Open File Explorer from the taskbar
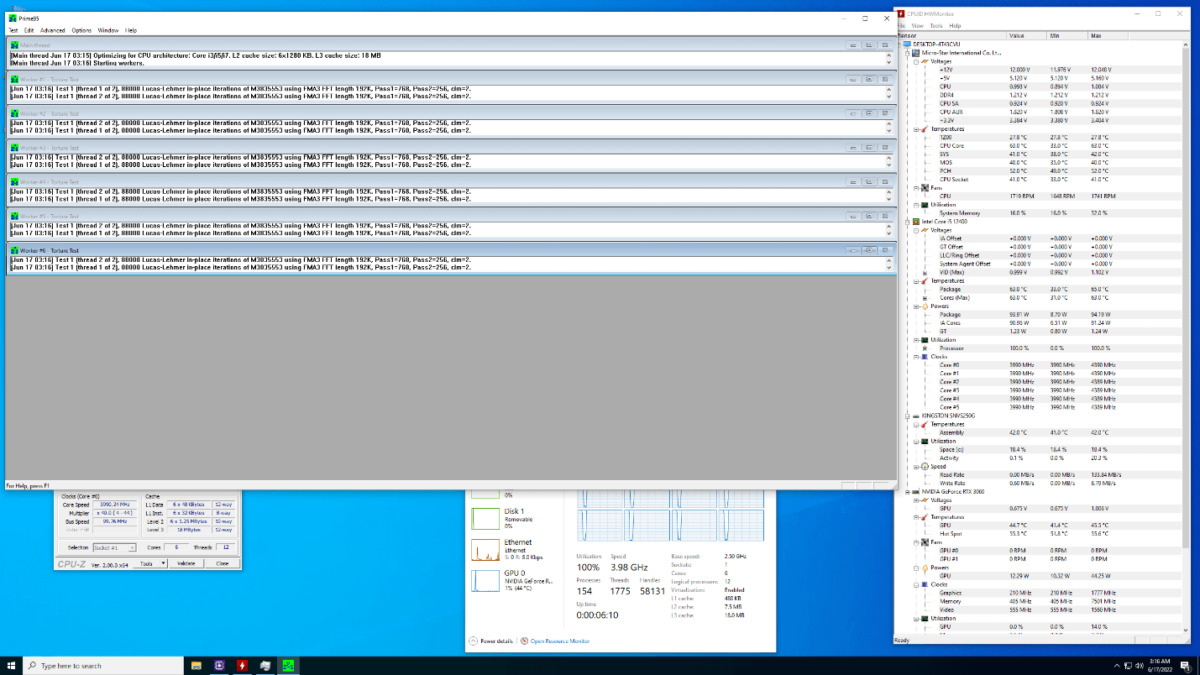The height and width of the screenshot is (675, 1200). click(x=196, y=665)
